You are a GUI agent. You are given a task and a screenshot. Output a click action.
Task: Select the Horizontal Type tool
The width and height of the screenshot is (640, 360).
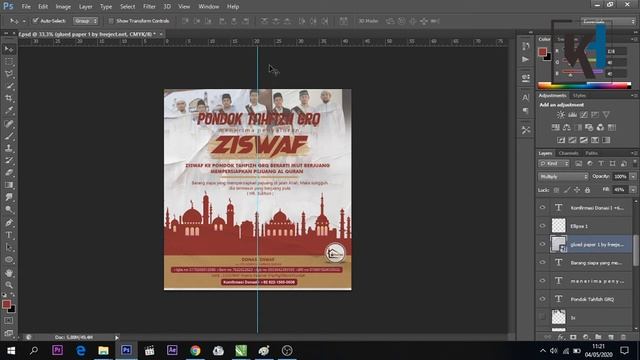tap(9, 235)
